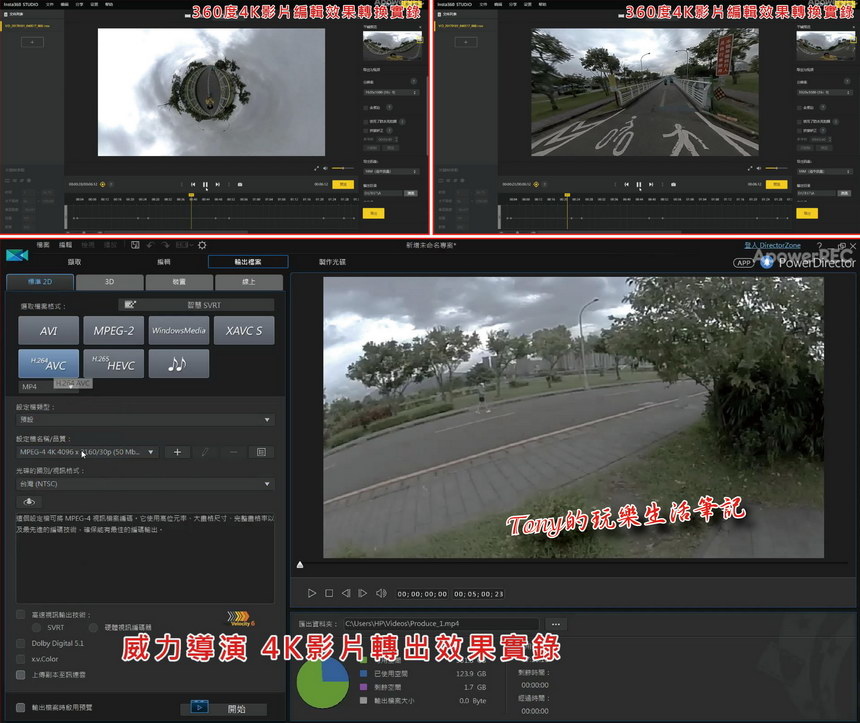Click the 開始 start button
Image resolution: width=860 pixels, height=723 pixels.
click(224, 708)
